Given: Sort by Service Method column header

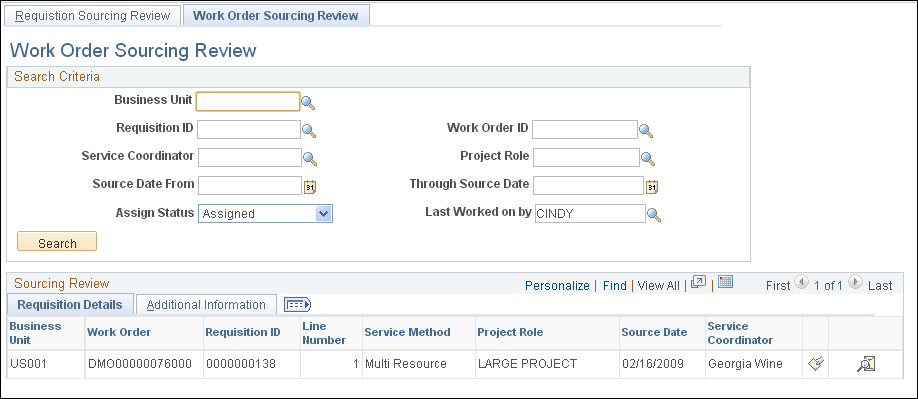Looking at the screenshot, I should point(407,332).
